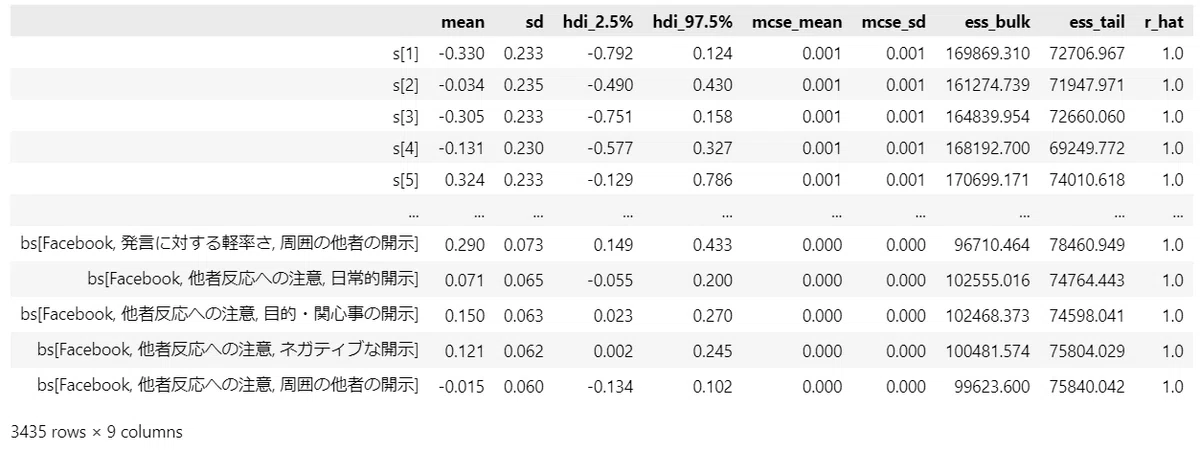This screenshot has width=1200, height=450.
Task: Click the 3435 rows × 9 columns text
Action: pyautogui.click(x=96, y=433)
